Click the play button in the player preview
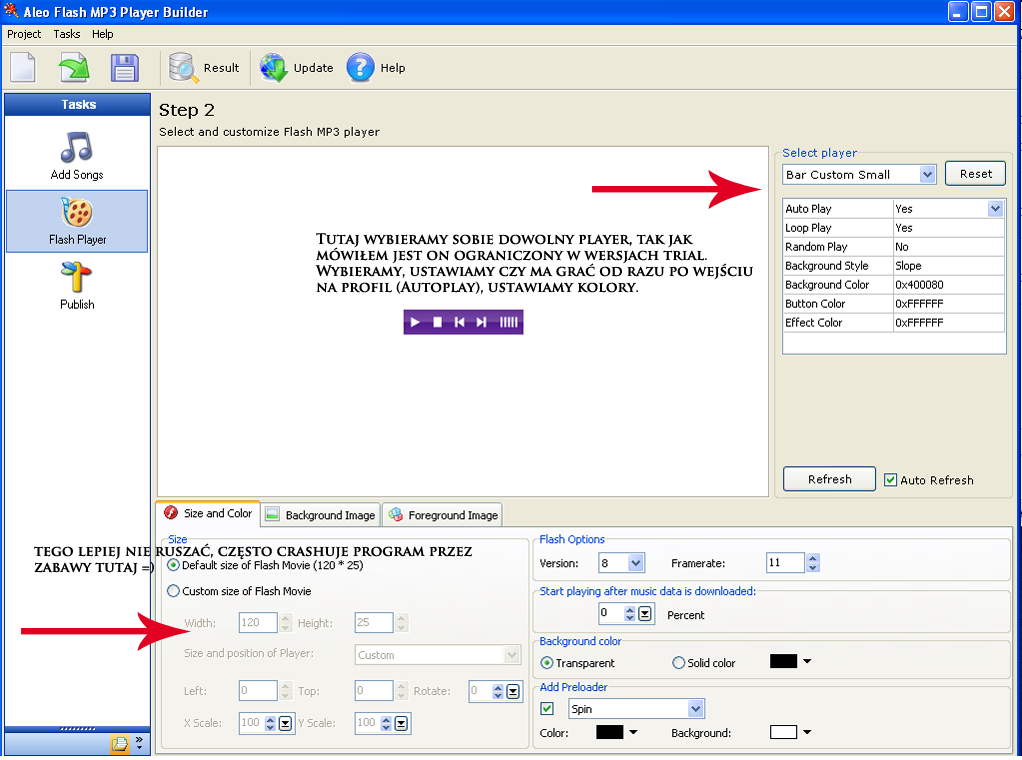1022x760 pixels. (415, 322)
